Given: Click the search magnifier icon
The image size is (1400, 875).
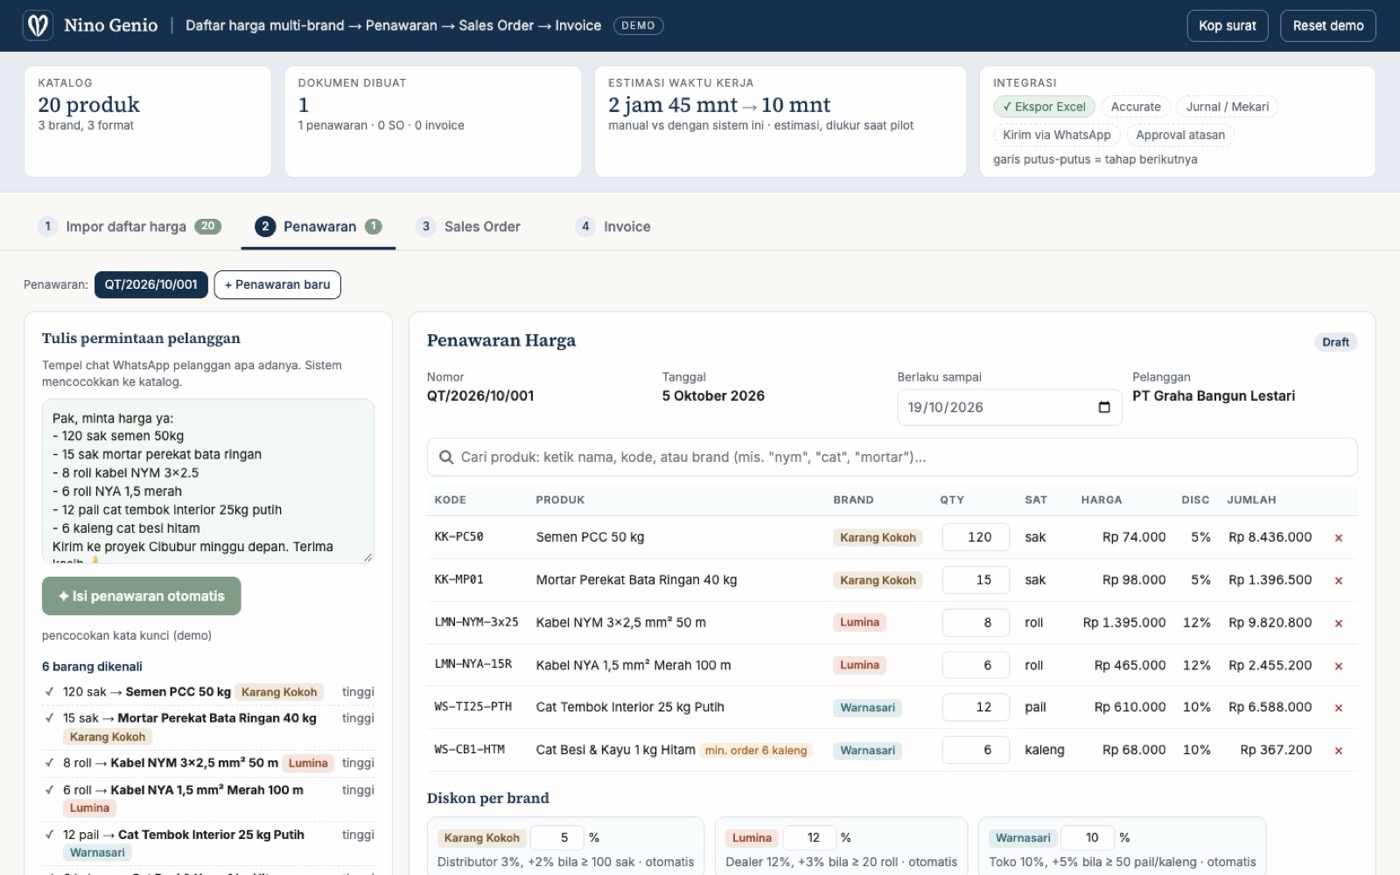Looking at the screenshot, I should tap(446, 457).
